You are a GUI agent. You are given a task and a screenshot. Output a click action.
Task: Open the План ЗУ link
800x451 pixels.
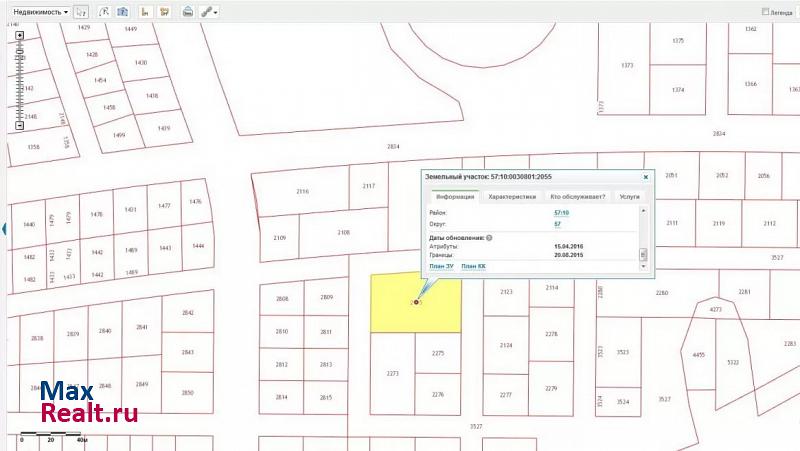[x=441, y=266]
